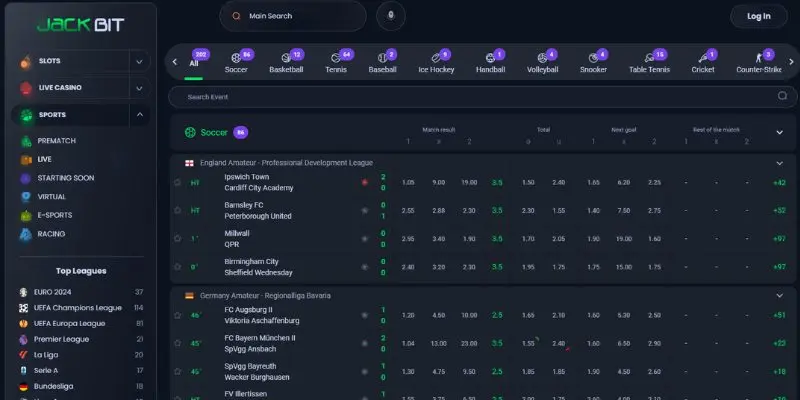Click the microphone voice search icon
The image size is (800, 400).
point(391,16)
